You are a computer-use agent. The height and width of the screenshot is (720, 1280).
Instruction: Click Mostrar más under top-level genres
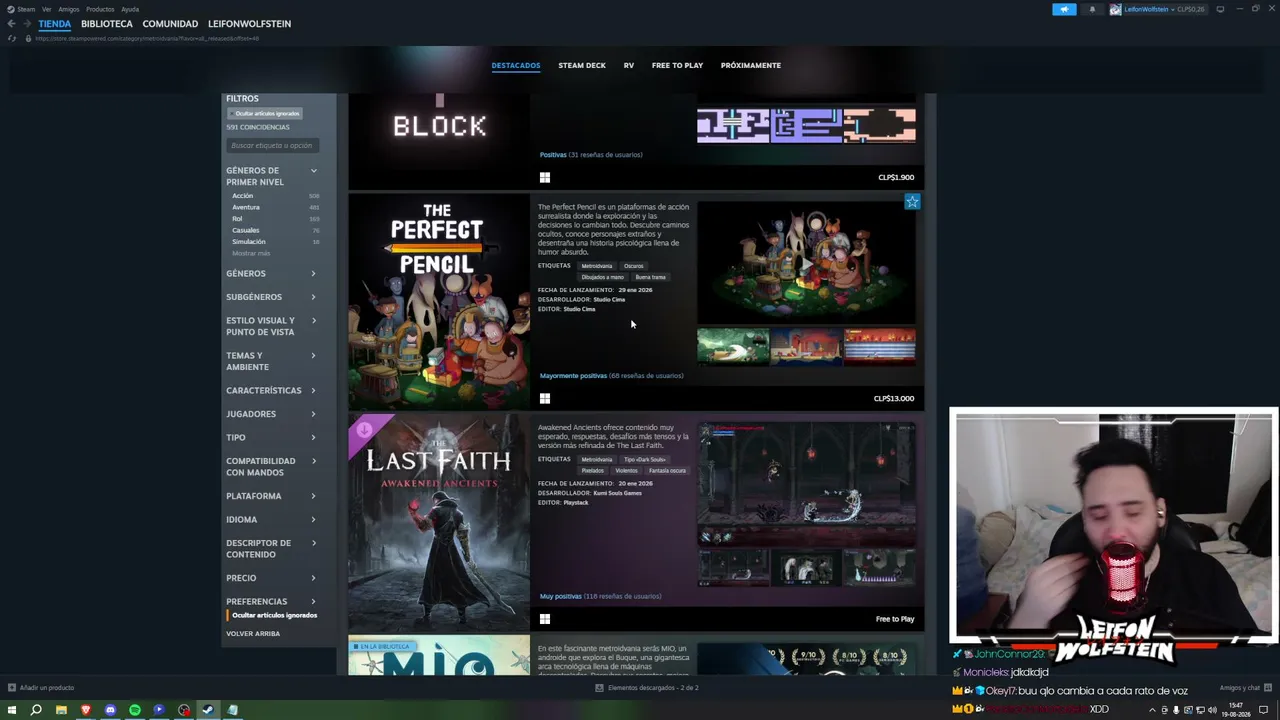251,254
